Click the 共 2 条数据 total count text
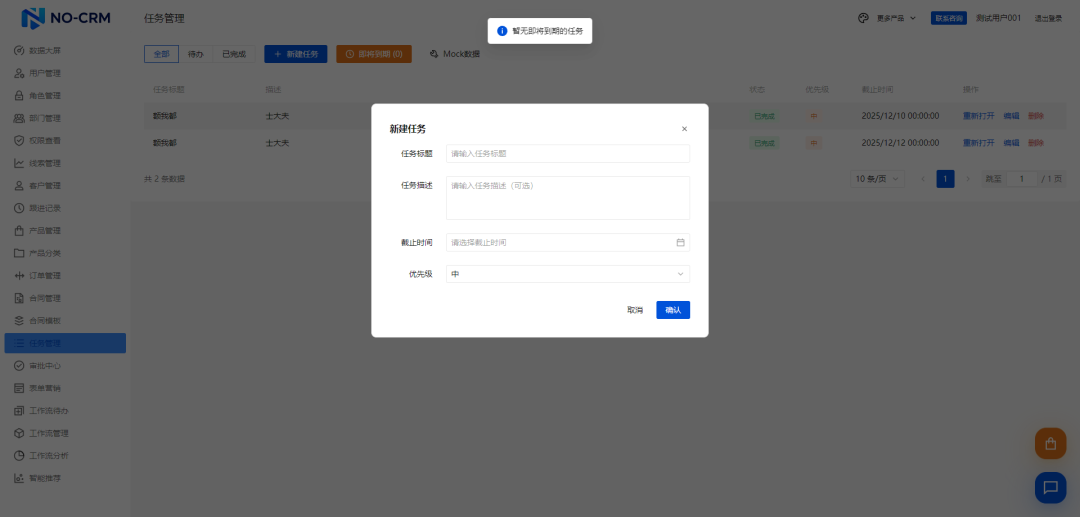This screenshot has height=517, width=1080. pos(164,179)
